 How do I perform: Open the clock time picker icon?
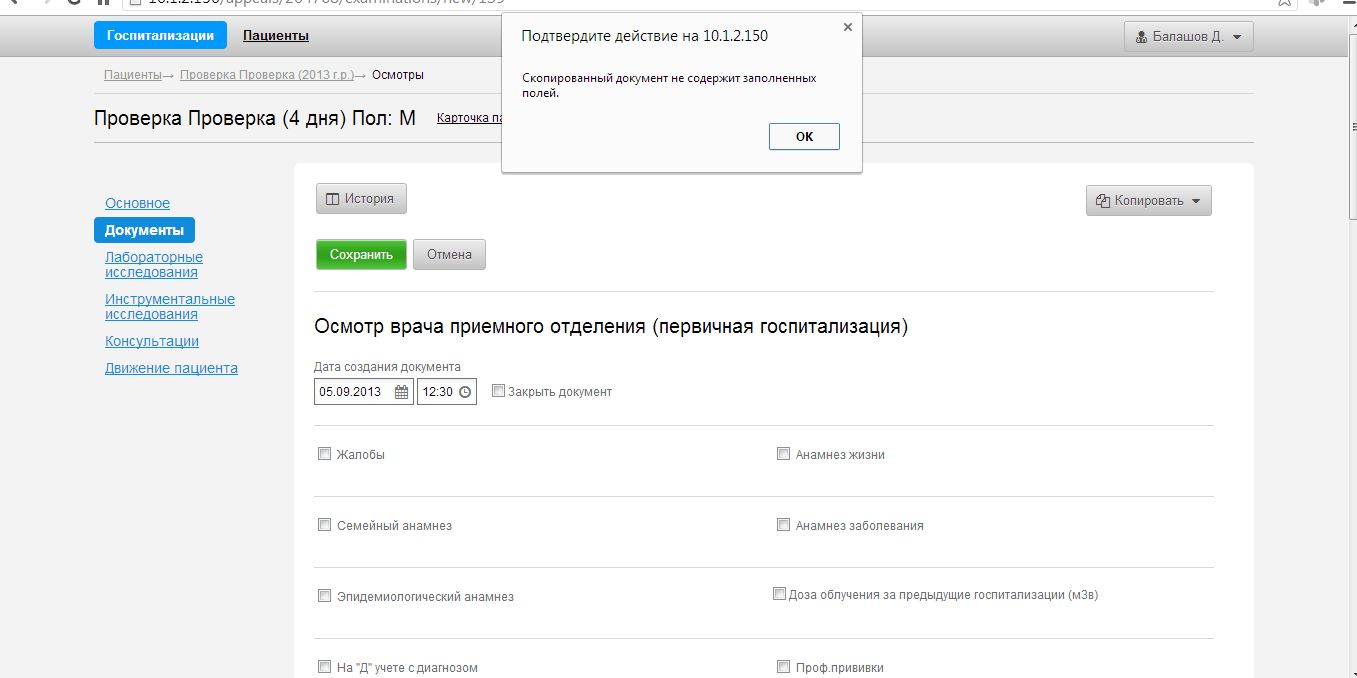pyautogui.click(x=465, y=392)
